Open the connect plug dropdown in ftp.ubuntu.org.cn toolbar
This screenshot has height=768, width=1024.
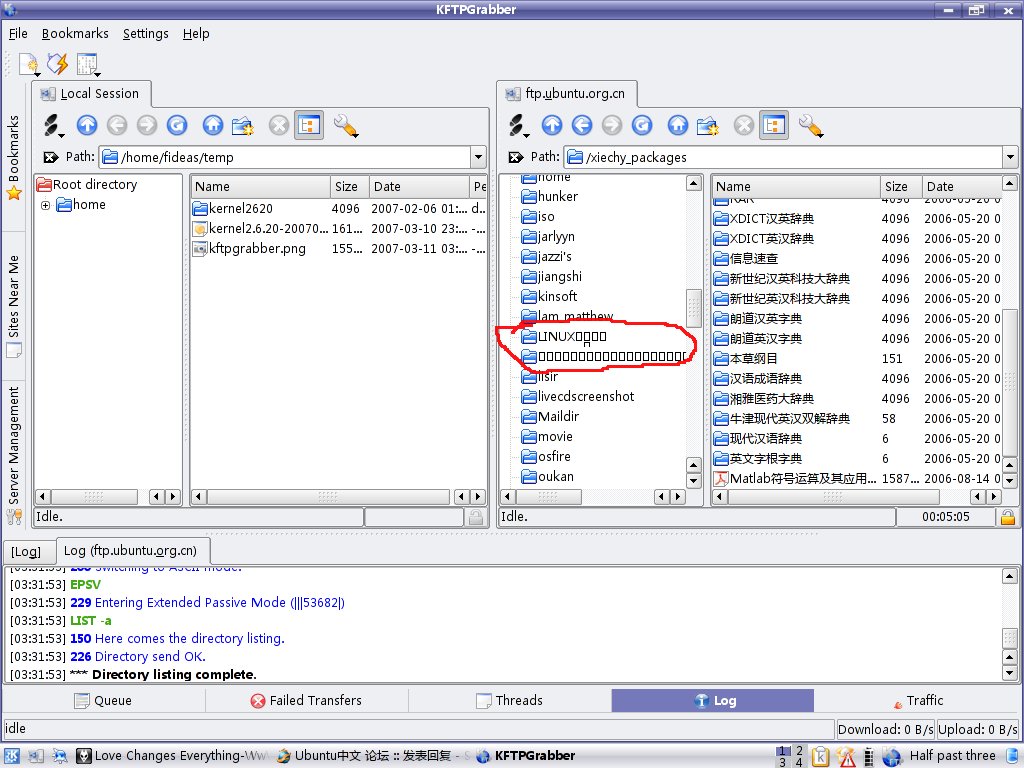pyautogui.click(x=519, y=125)
